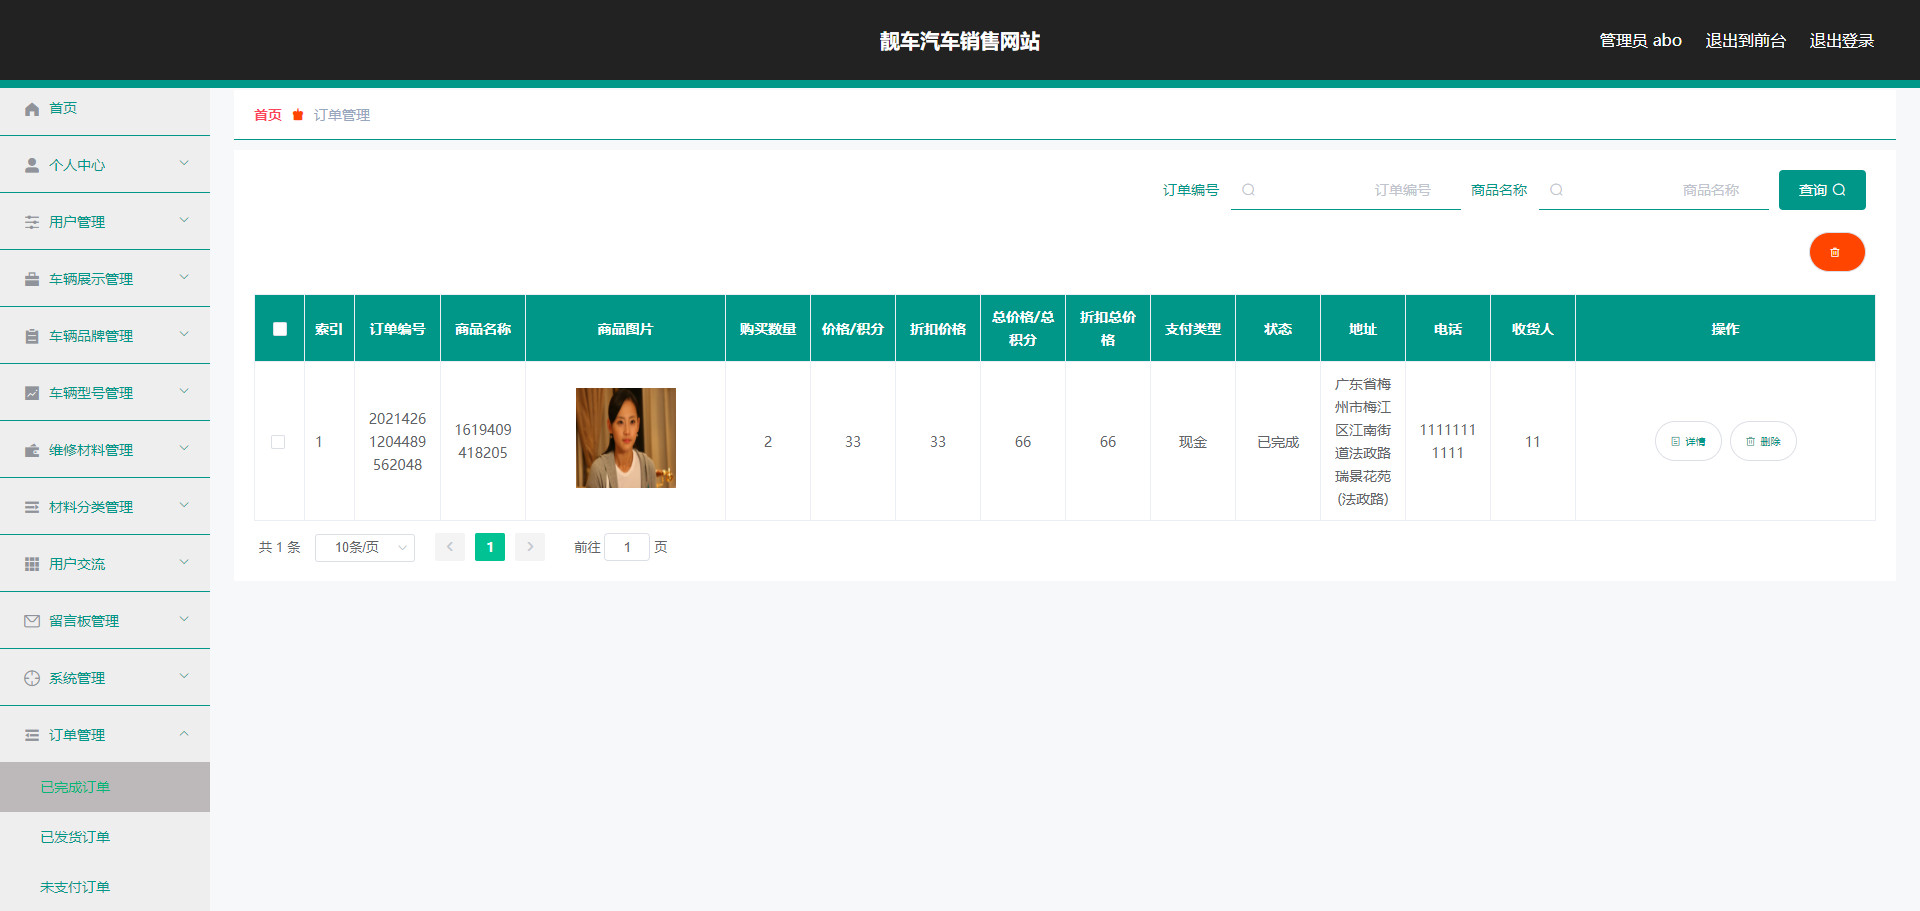The height and width of the screenshot is (911, 1920).
Task: Click the red trash batch delete button
Action: coord(1836,252)
